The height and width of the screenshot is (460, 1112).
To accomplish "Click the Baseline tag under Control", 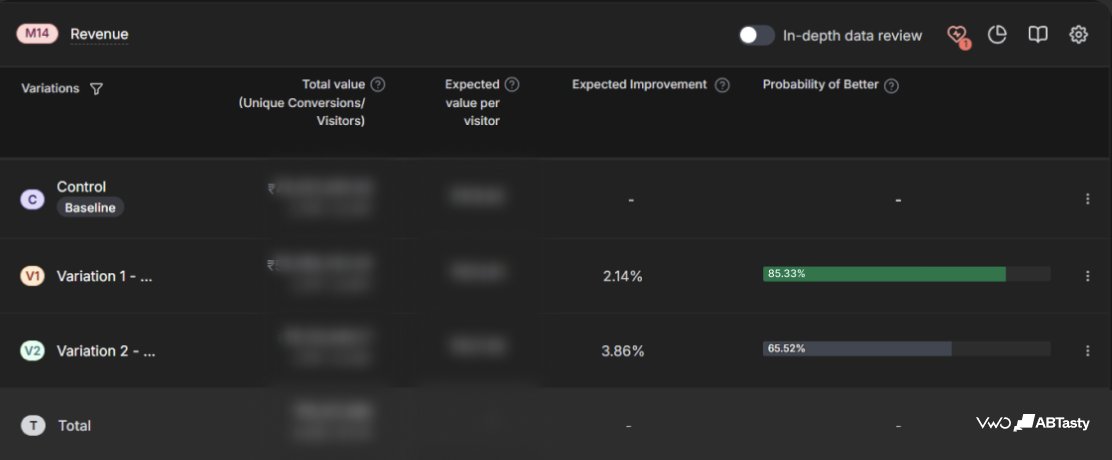I will click(90, 208).
